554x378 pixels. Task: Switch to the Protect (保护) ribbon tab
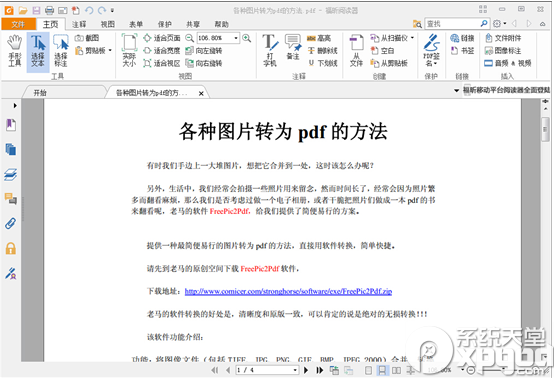point(165,24)
